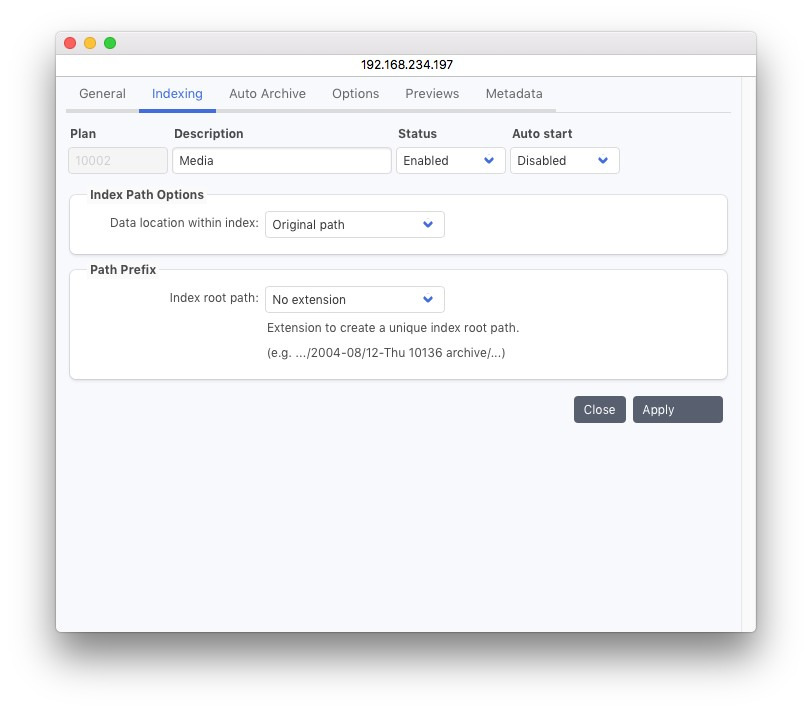Image resolution: width=812 pixels, height=712 pixels.
Task: Click the 192.168.234.197 address text
Action: [406, 65]
